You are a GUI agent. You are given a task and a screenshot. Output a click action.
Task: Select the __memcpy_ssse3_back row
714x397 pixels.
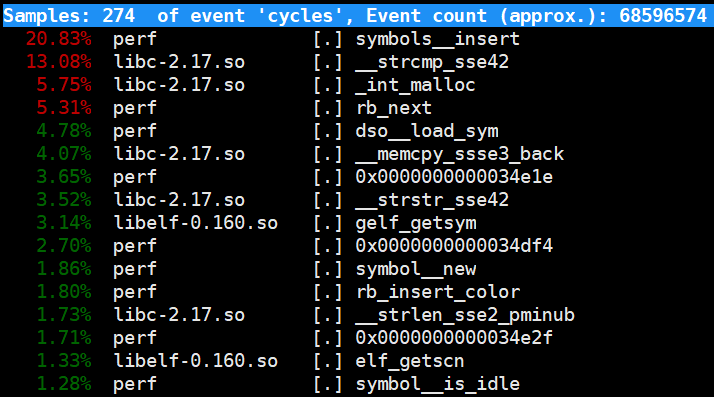[x=357, y=154]
